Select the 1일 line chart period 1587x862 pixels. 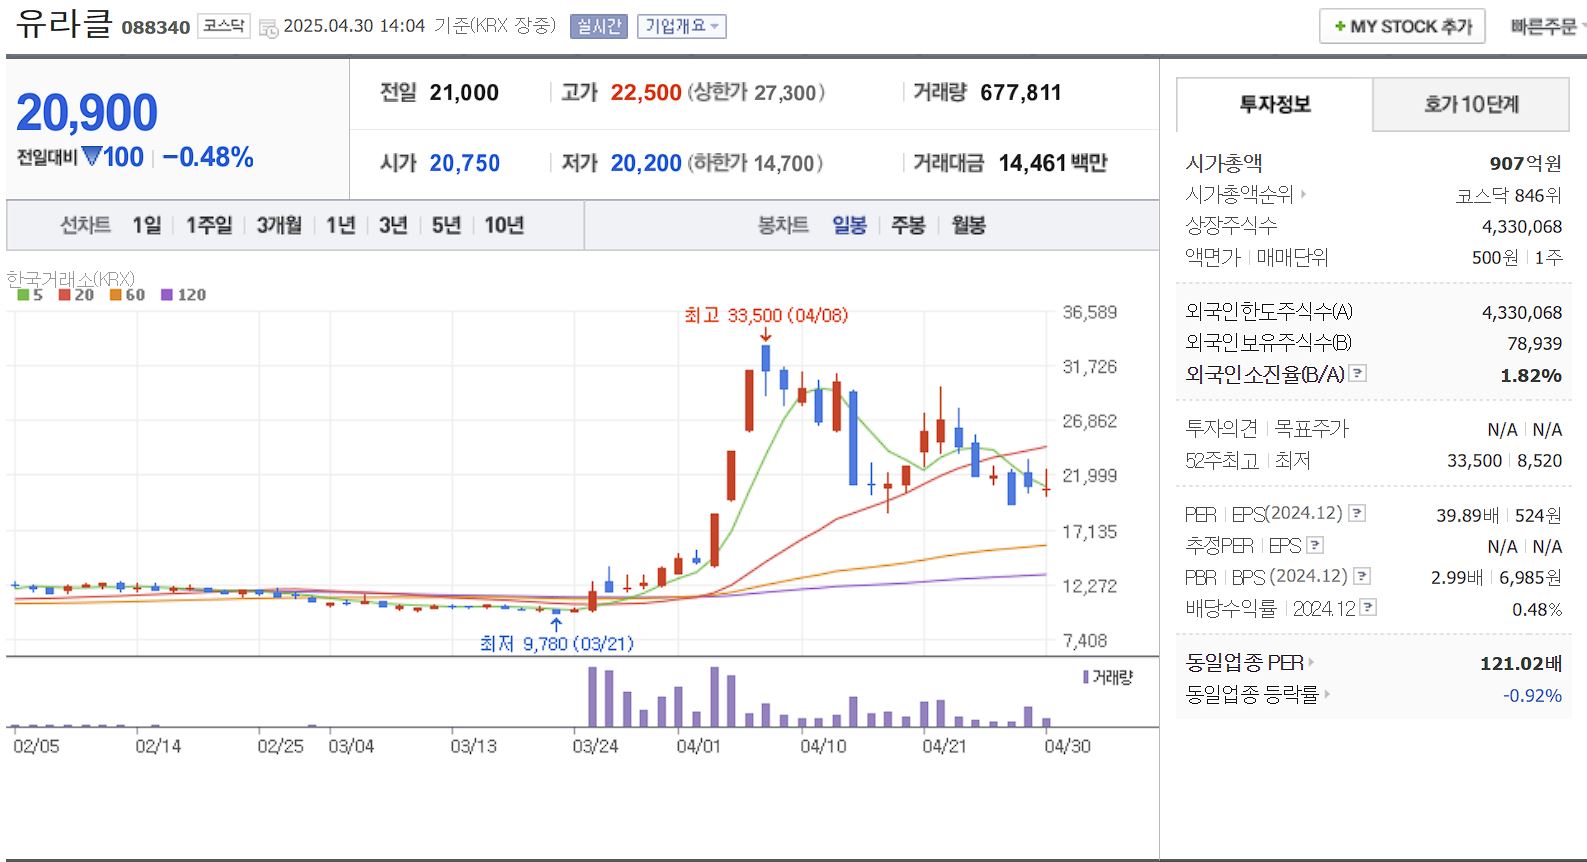[147, 225]
